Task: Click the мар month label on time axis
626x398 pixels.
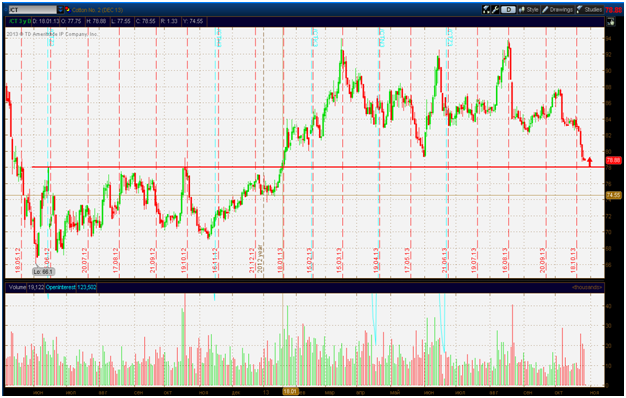Action: tap(330, 393)
